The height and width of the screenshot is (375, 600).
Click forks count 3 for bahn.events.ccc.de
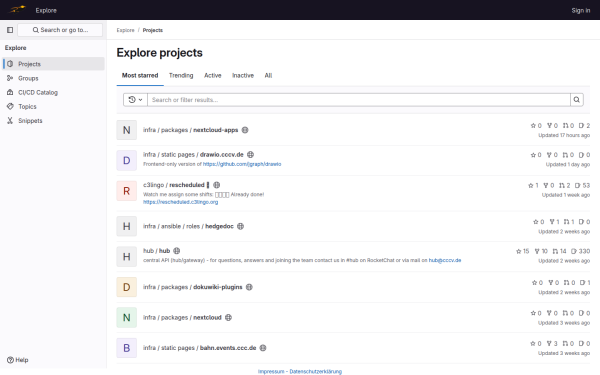552,344
